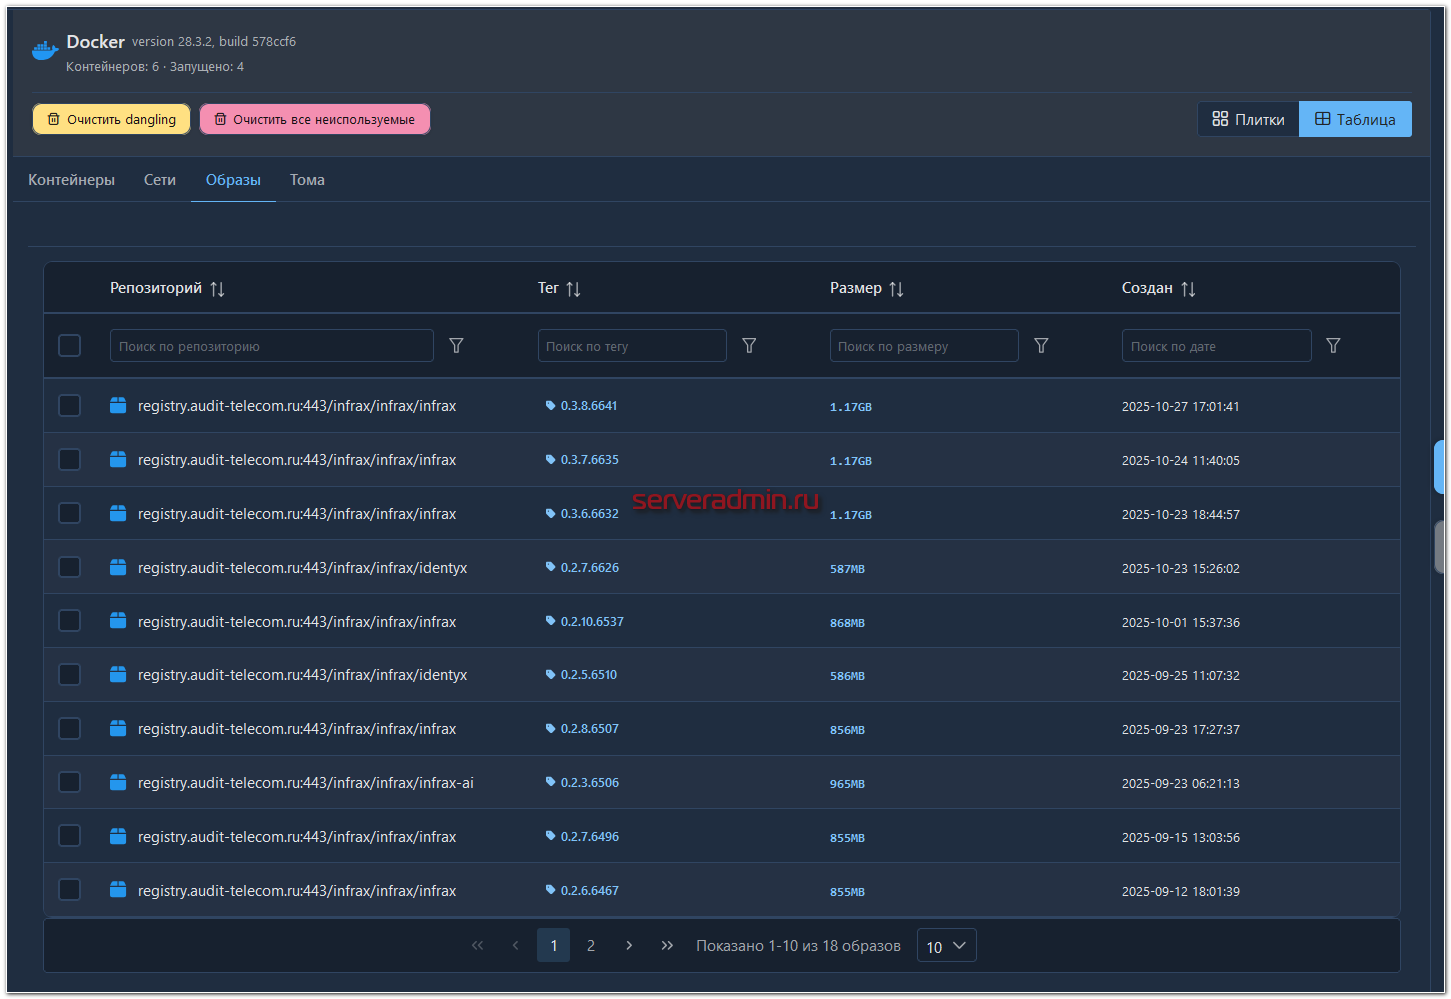This screenshot has height=999, width=1451.
Task: Switch to the Контейнеры tab
Action: [71, 180]
